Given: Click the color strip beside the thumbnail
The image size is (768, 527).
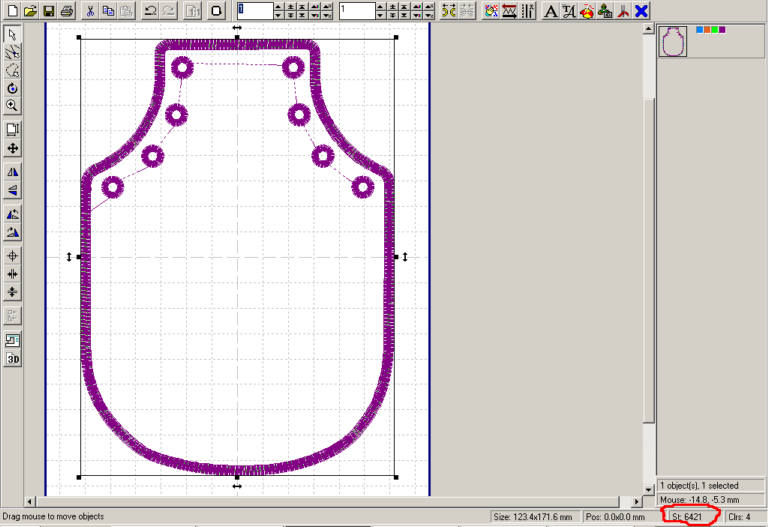Looking at the screenshot, I should tap(711, 30).
